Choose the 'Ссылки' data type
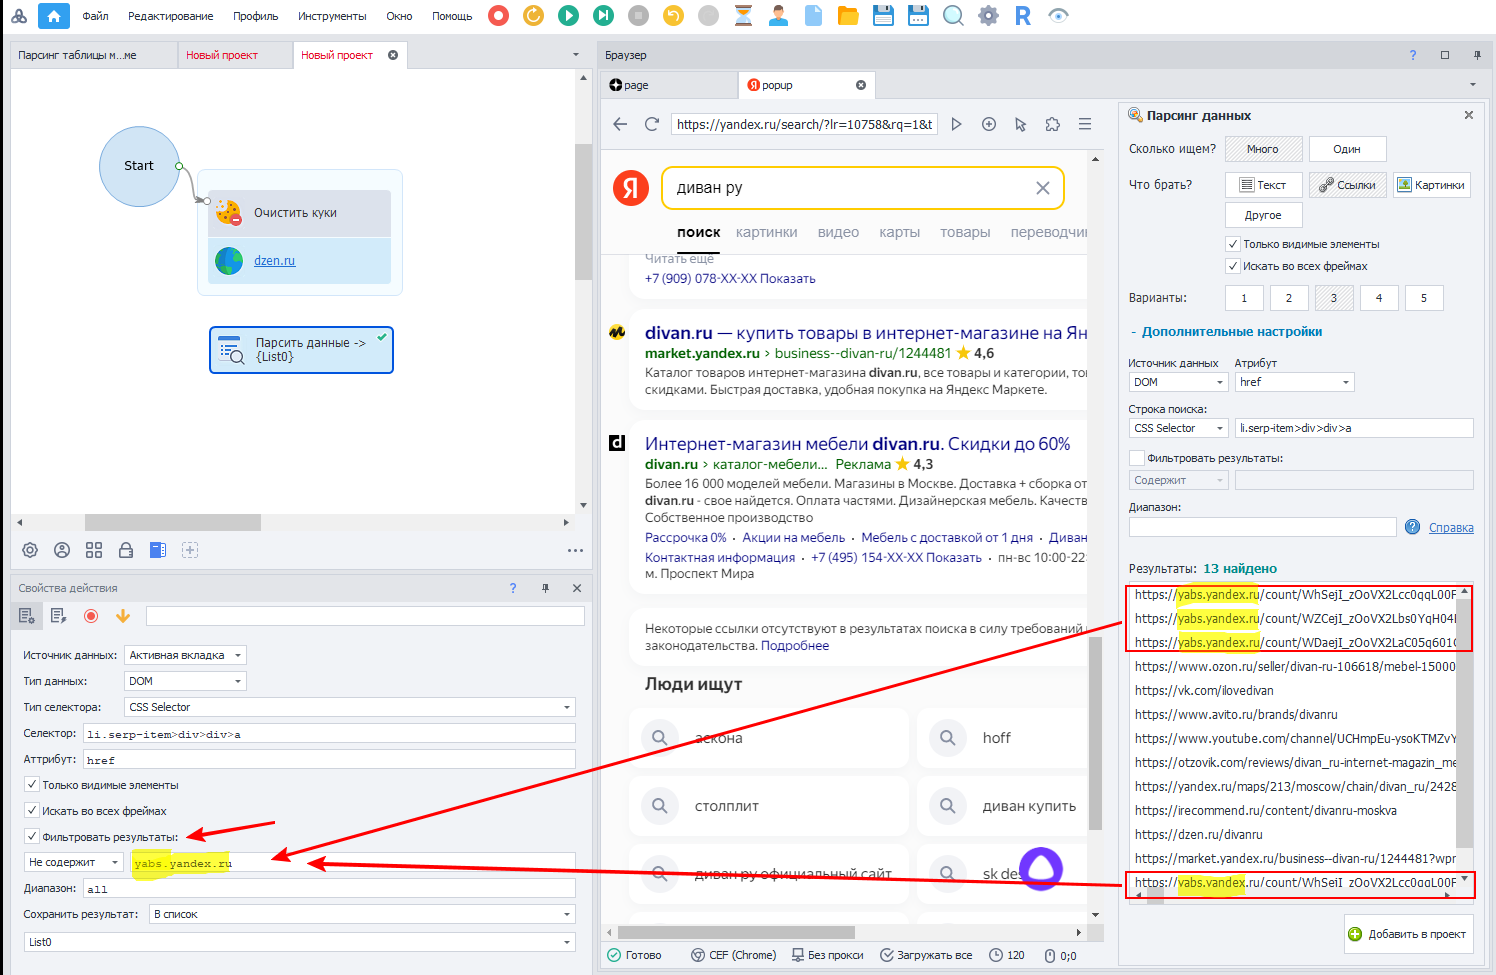 pos(1347,185)
